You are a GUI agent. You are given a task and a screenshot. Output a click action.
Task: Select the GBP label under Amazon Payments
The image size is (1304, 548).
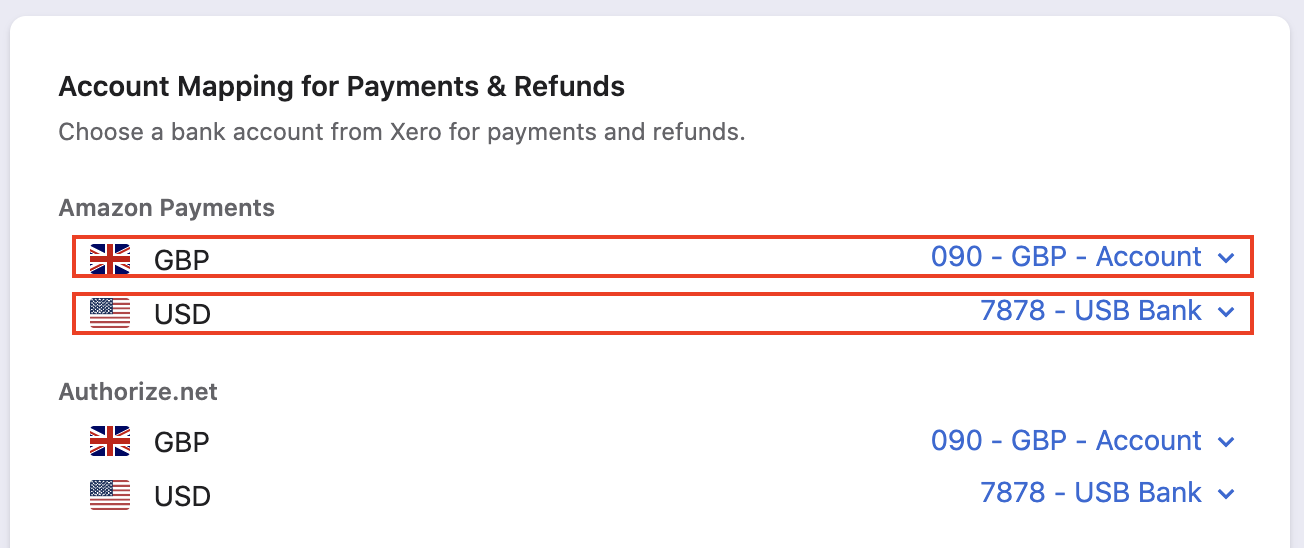coord(182,260)
